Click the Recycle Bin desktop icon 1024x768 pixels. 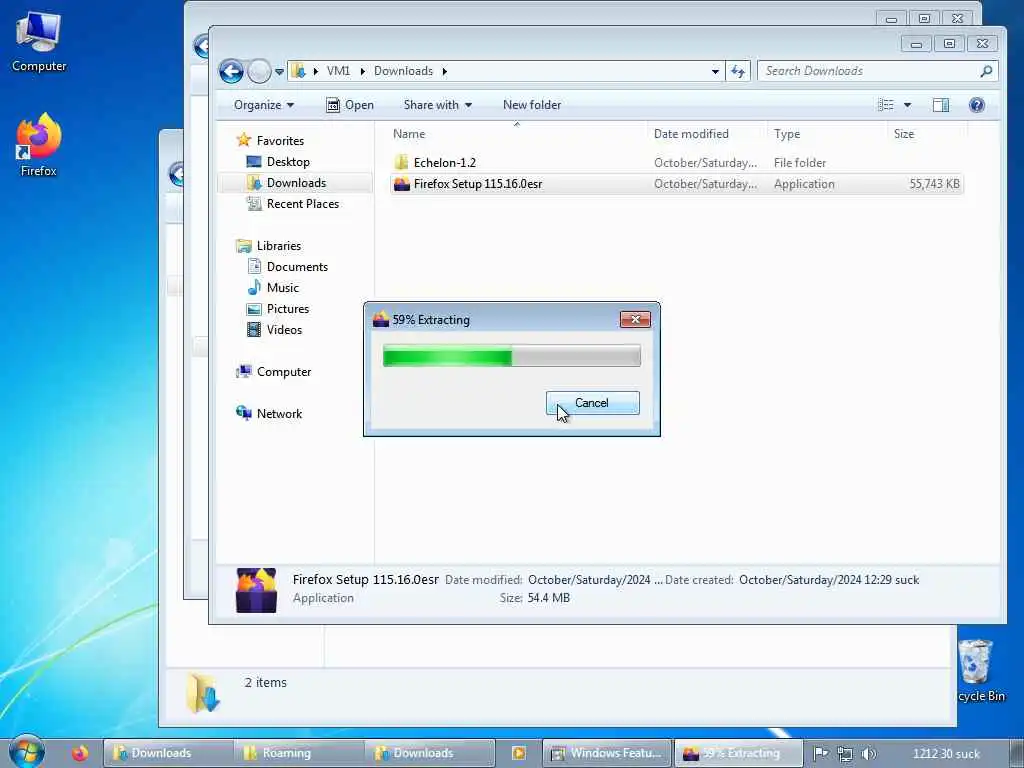[x=978, y=671]
